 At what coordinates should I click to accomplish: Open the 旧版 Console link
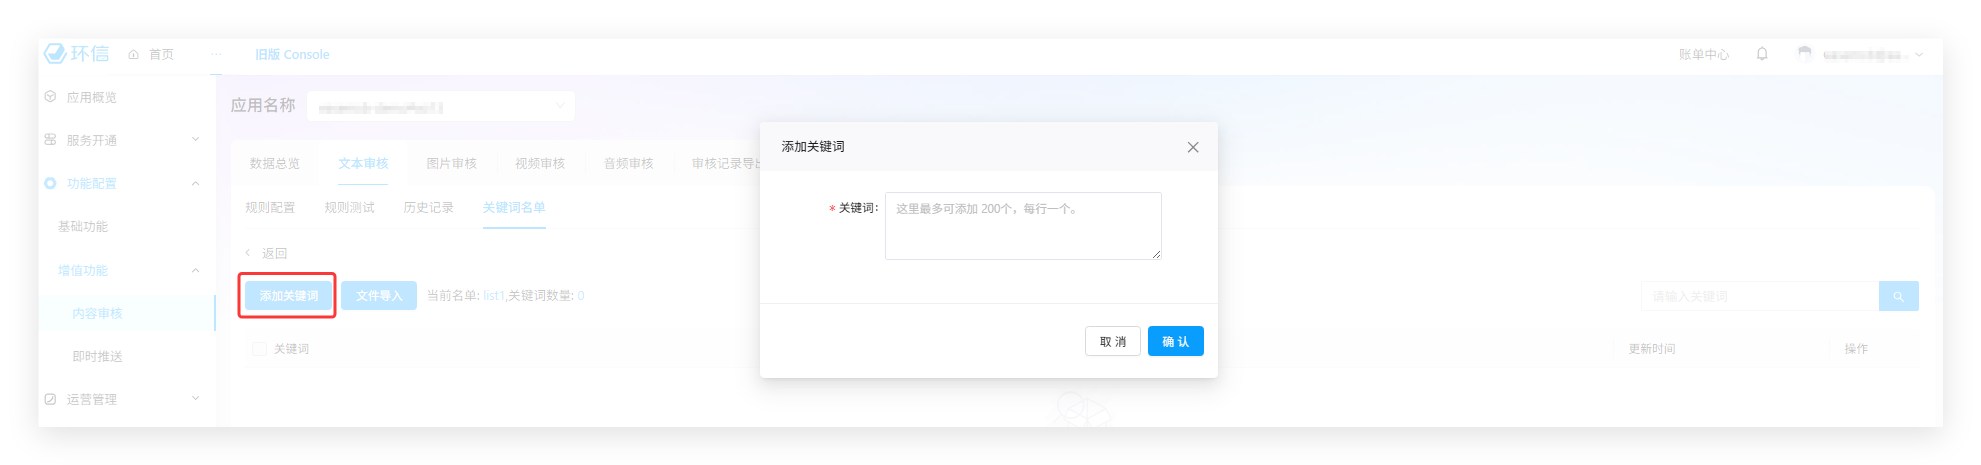point(292,55)
